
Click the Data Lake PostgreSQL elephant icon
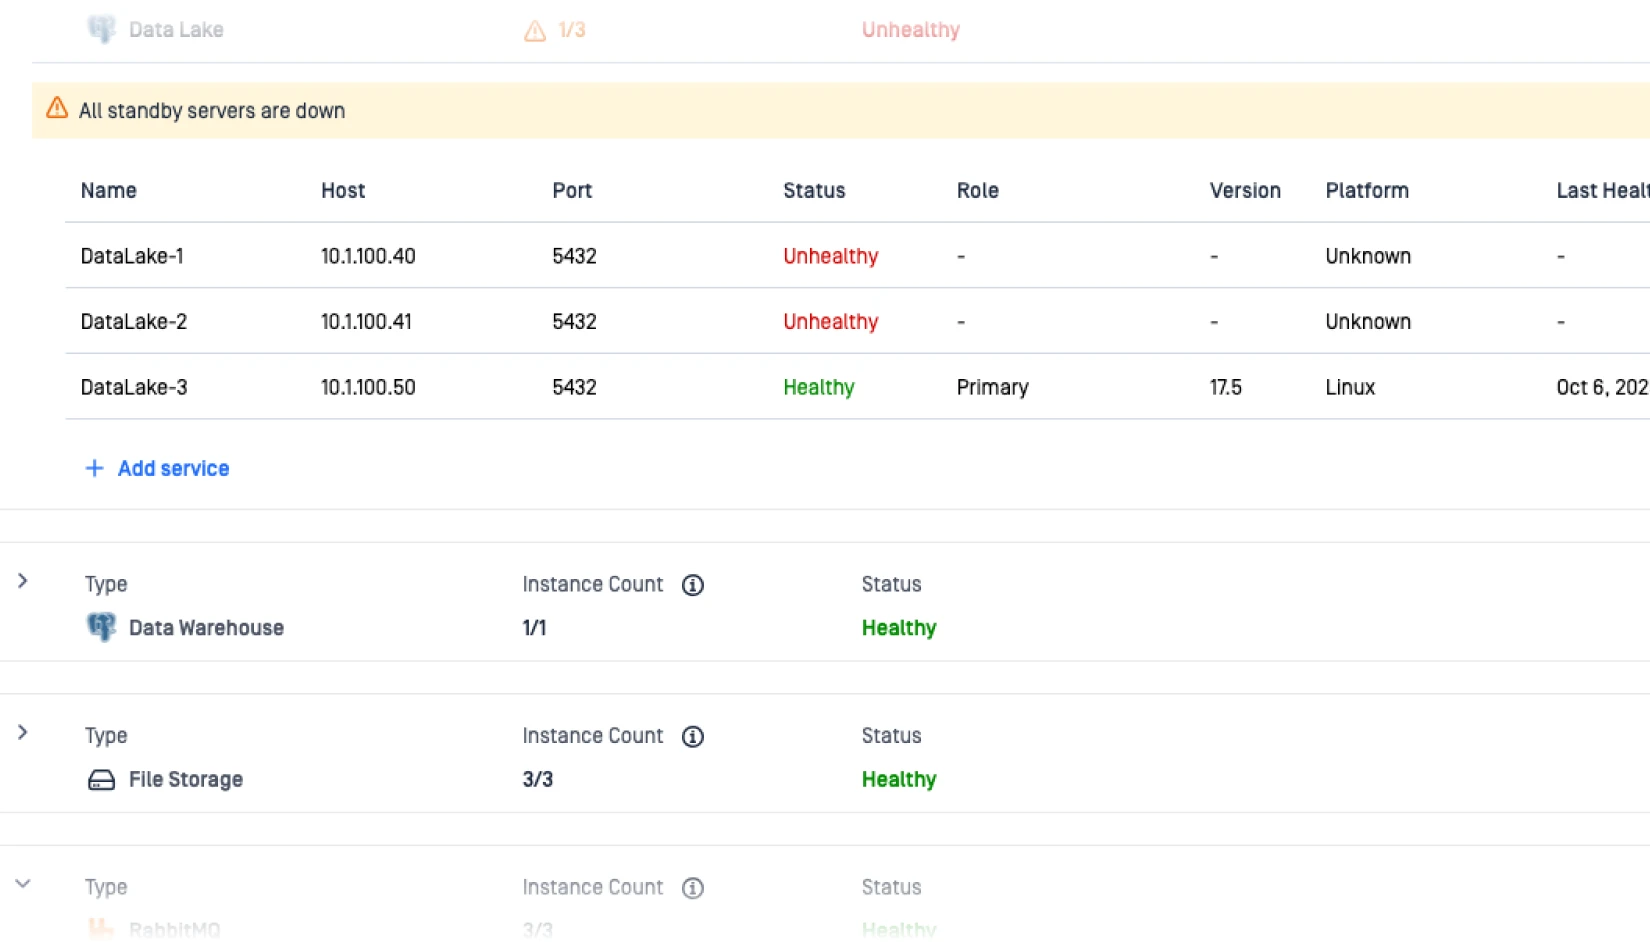[101, 29]
